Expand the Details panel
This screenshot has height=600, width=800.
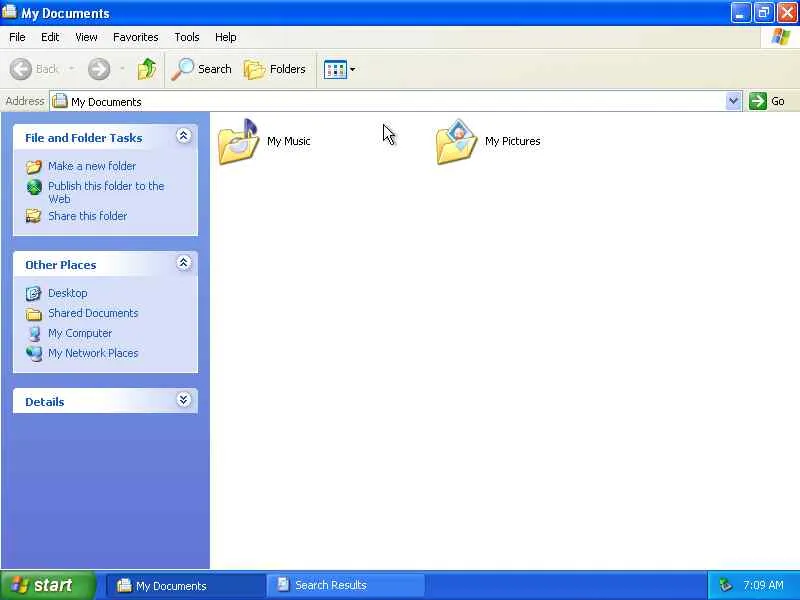(184, 399)
